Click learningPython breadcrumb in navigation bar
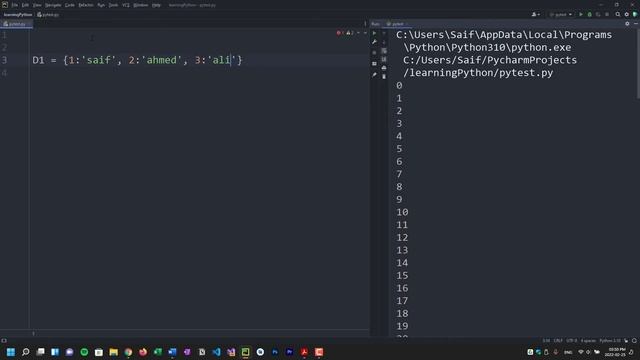Image resolution: width=640 pixels, height=360 pixels. coord(18,15)
